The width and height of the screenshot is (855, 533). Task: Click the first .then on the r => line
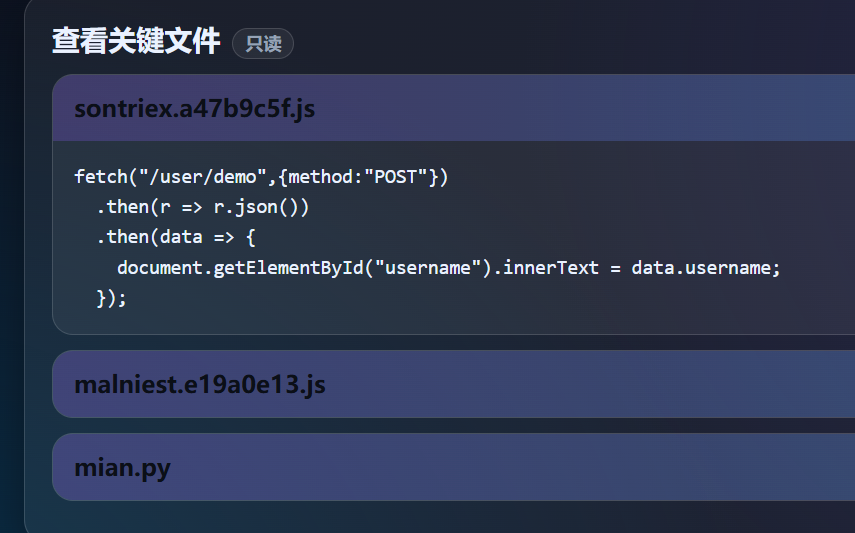[122, 208]
